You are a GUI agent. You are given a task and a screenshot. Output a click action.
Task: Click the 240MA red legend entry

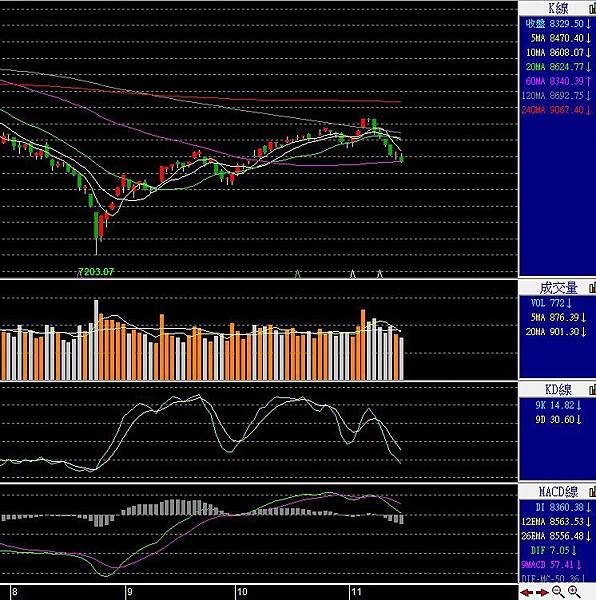click(x=557, y=110)
